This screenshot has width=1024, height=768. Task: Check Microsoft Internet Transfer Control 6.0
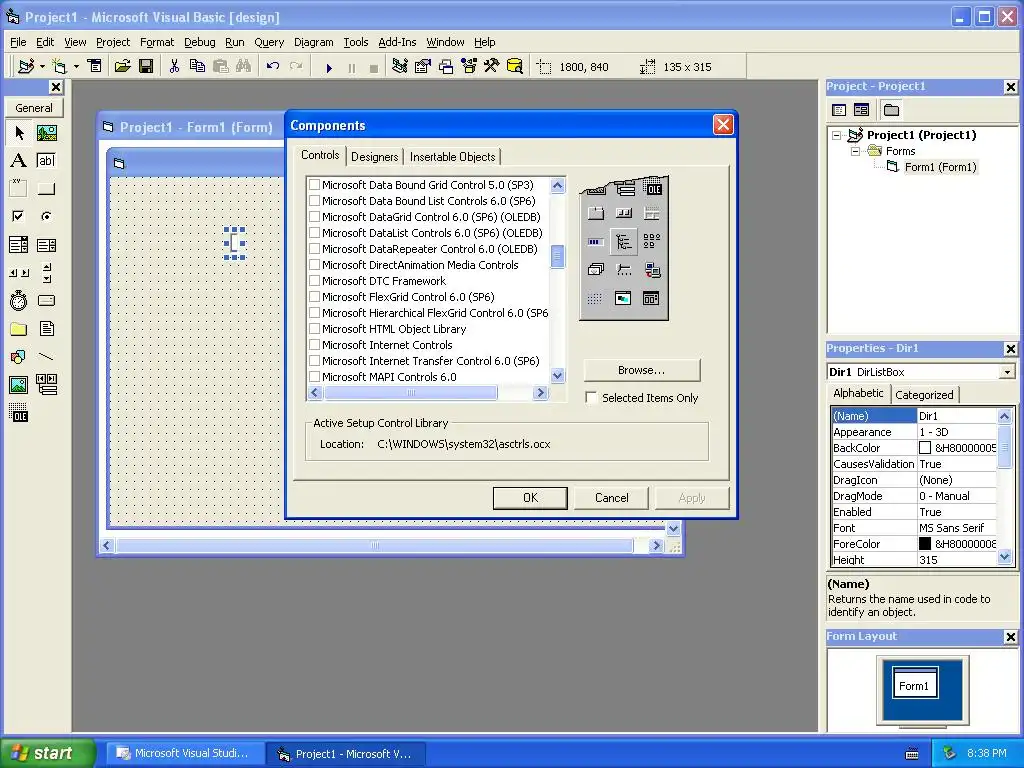314,360
